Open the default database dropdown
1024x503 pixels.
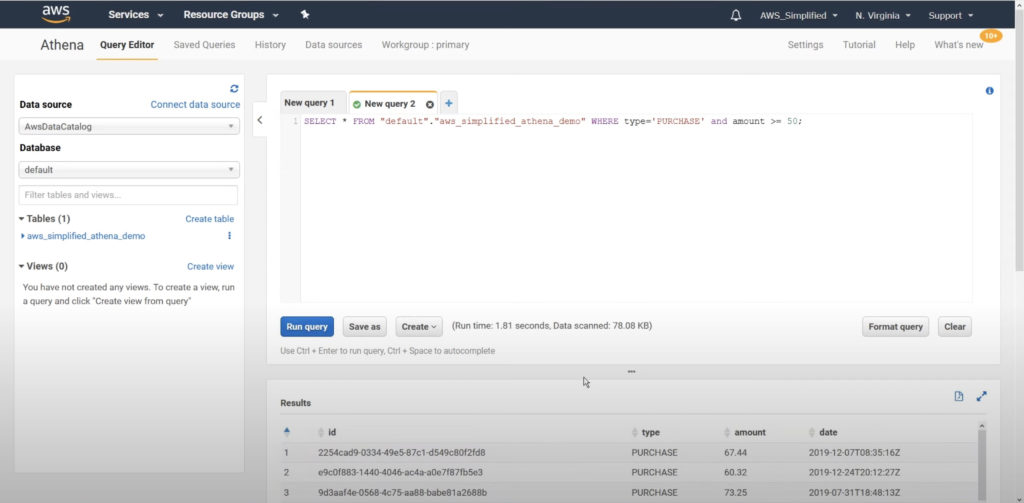click(x=129, y=170)
